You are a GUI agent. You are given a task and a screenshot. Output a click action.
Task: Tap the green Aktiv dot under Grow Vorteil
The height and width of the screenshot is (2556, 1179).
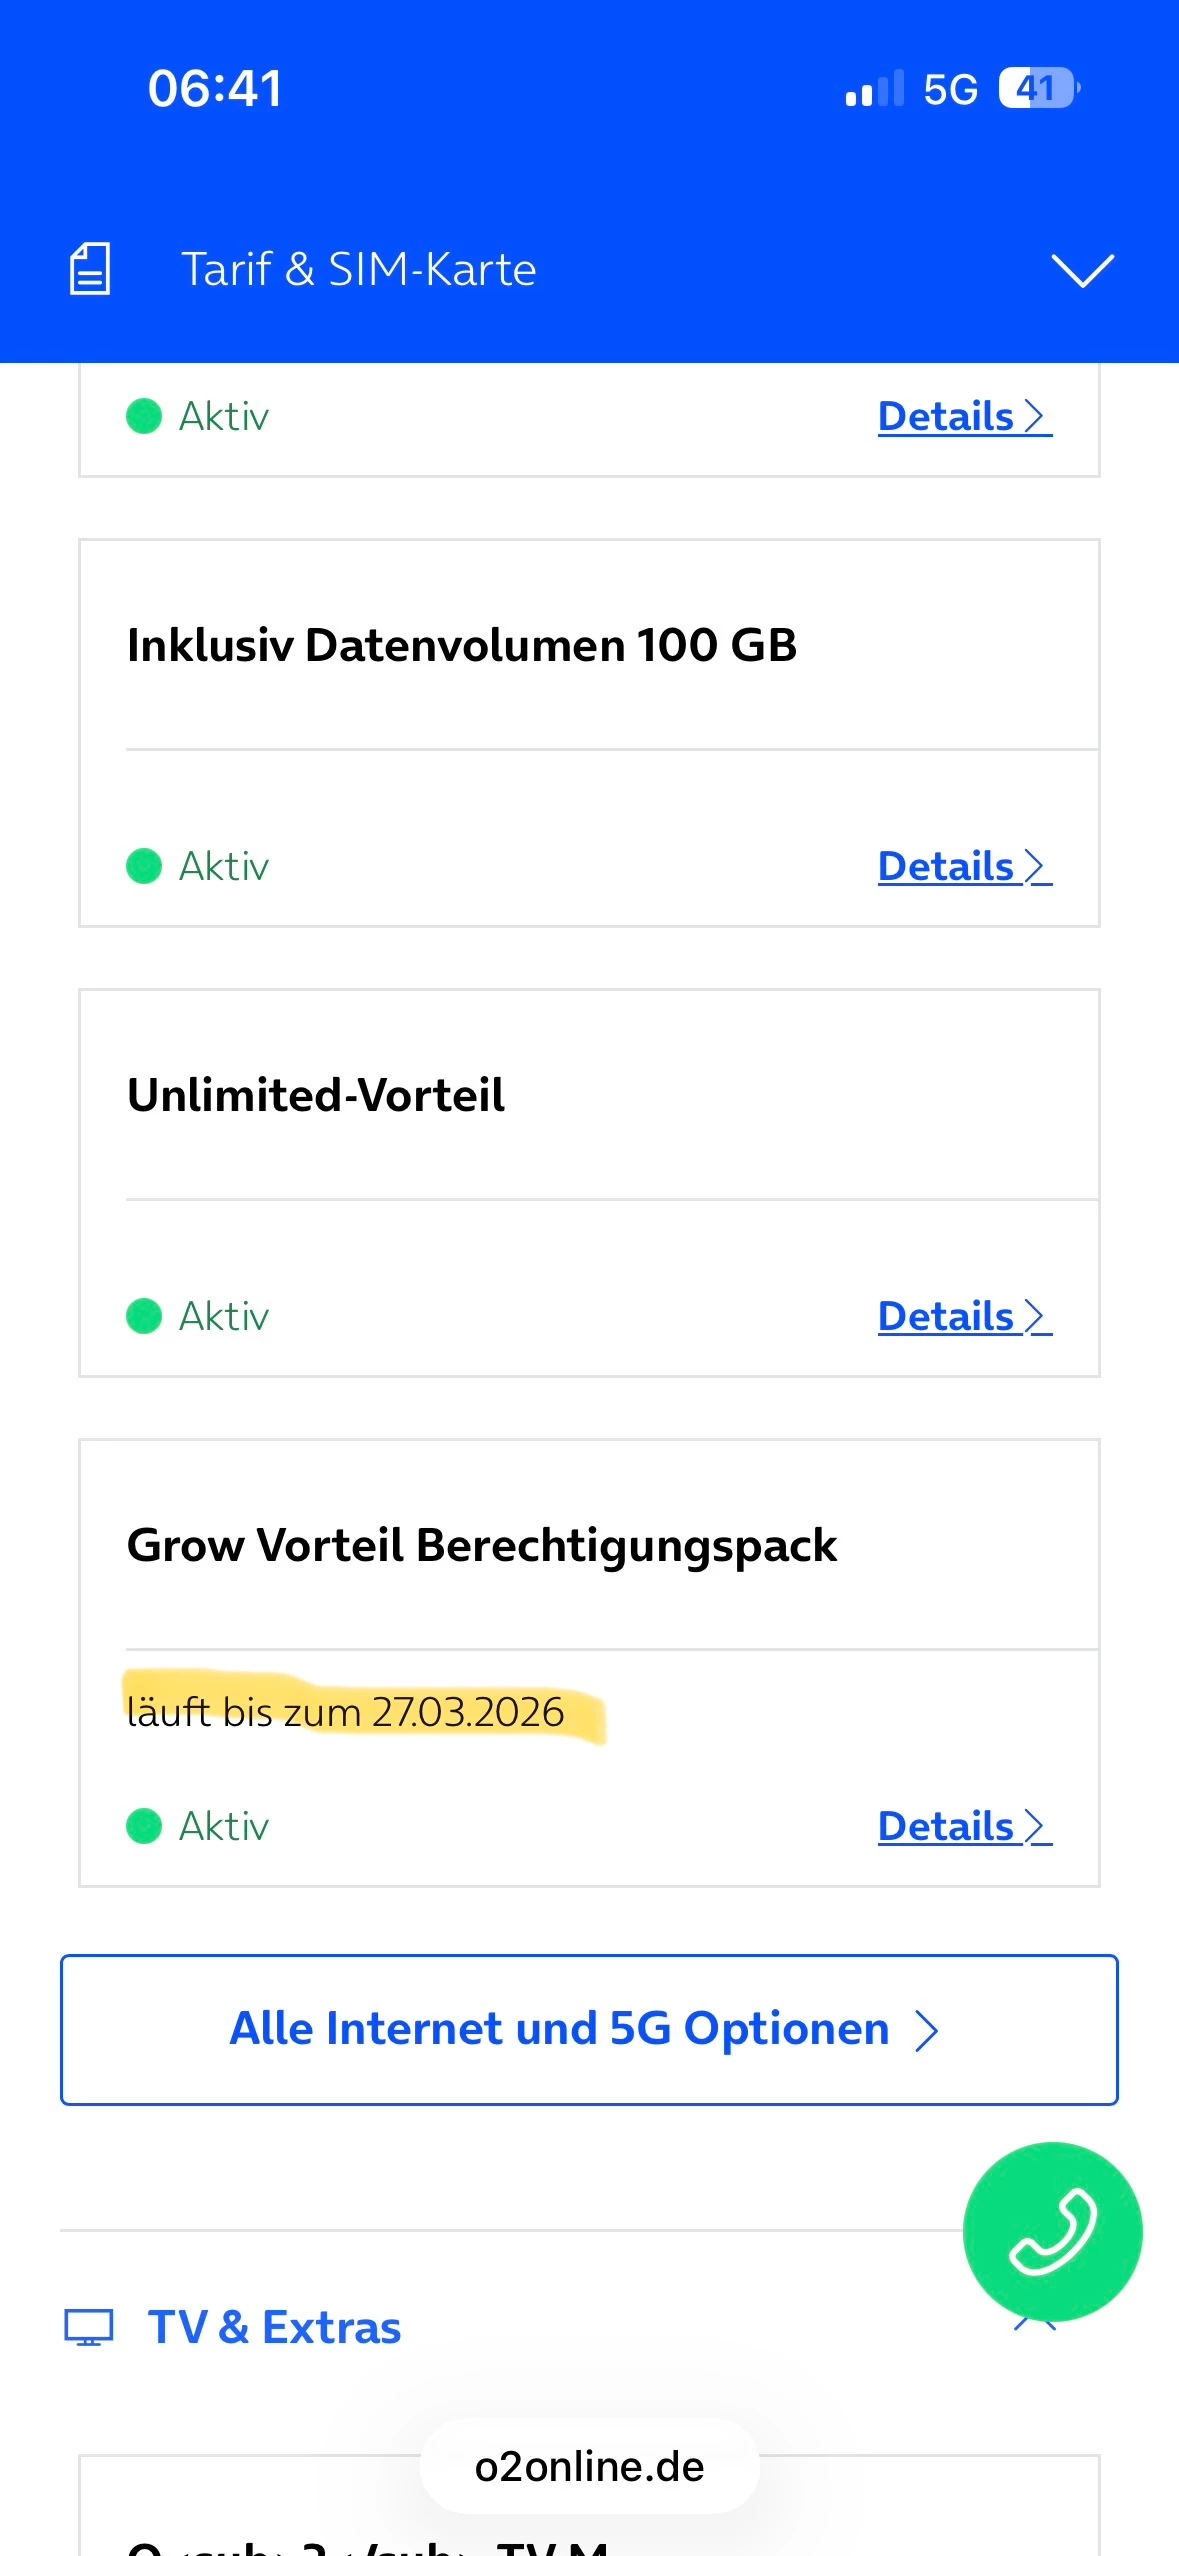pyautogui.click(x=144, y=1826)
